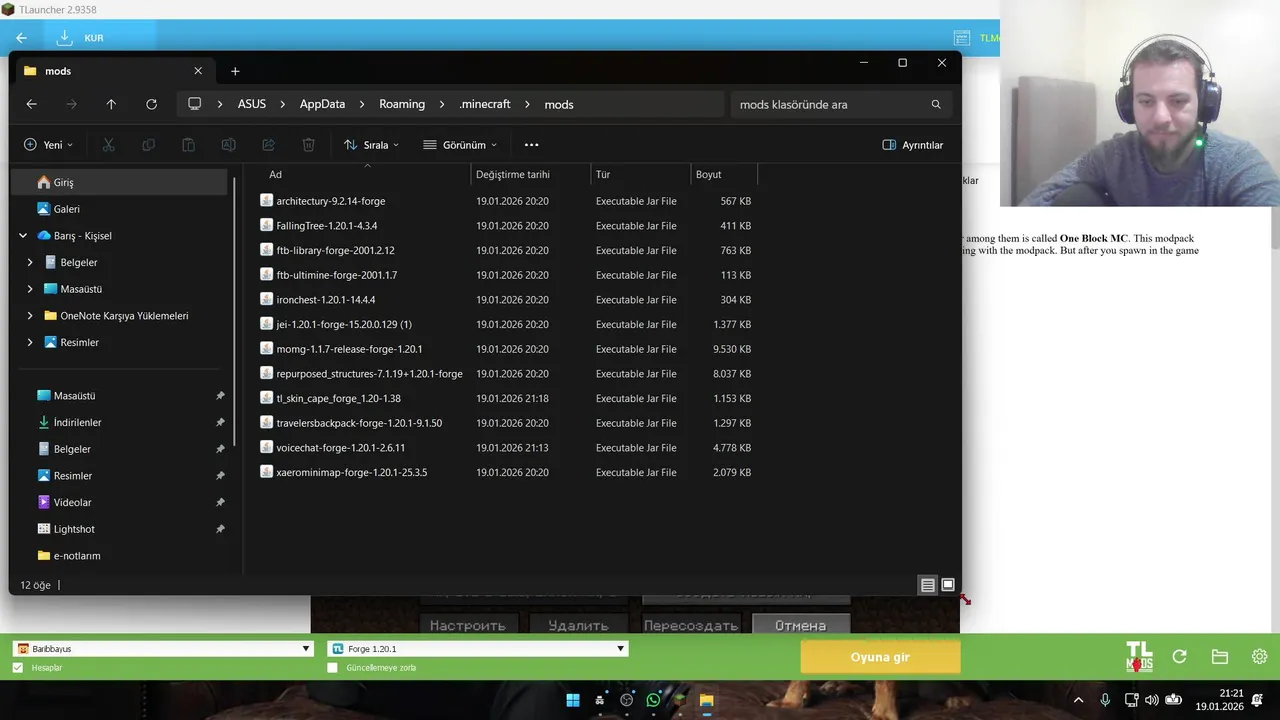
Task: Expand the Masaüstü tree node
Action: tap(30, 289)
